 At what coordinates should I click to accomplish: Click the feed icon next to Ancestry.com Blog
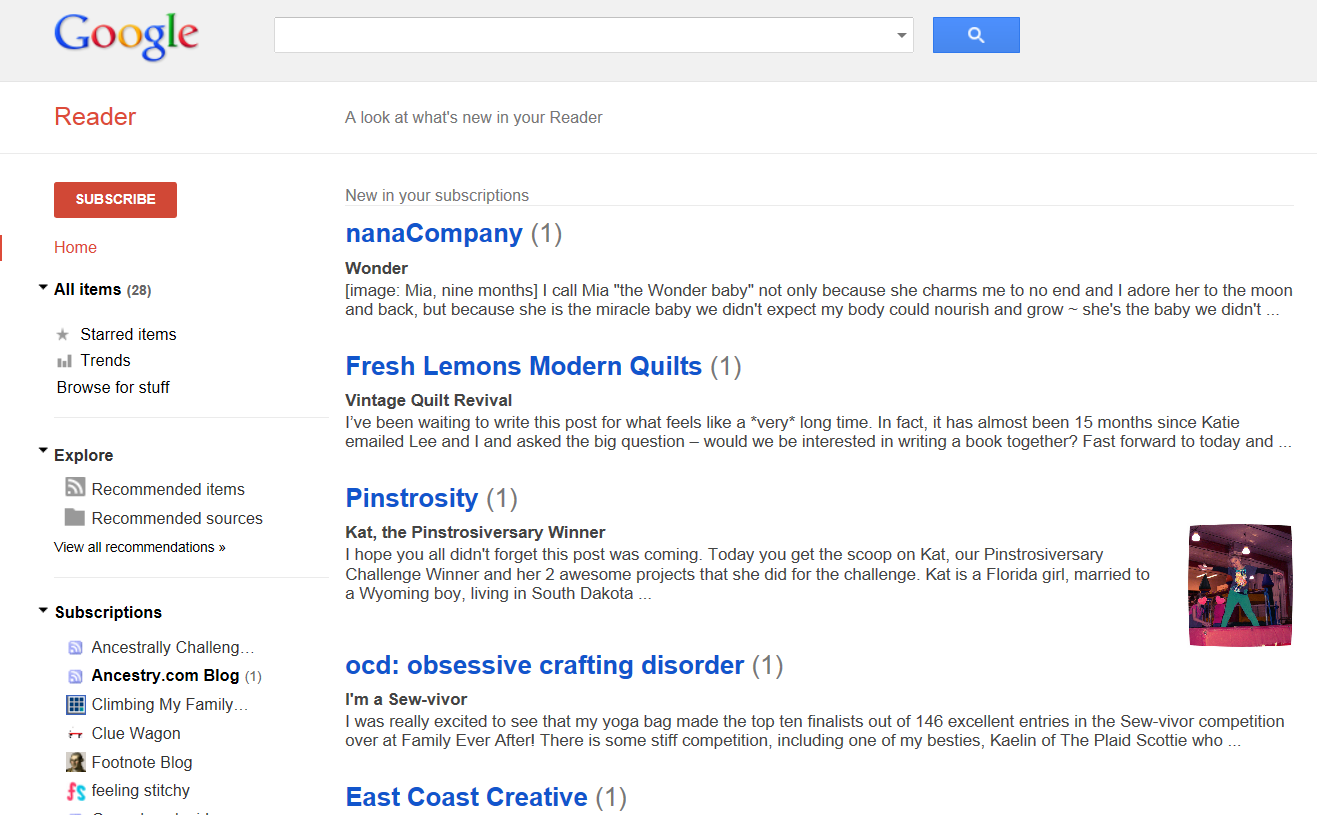coord(75,676)
